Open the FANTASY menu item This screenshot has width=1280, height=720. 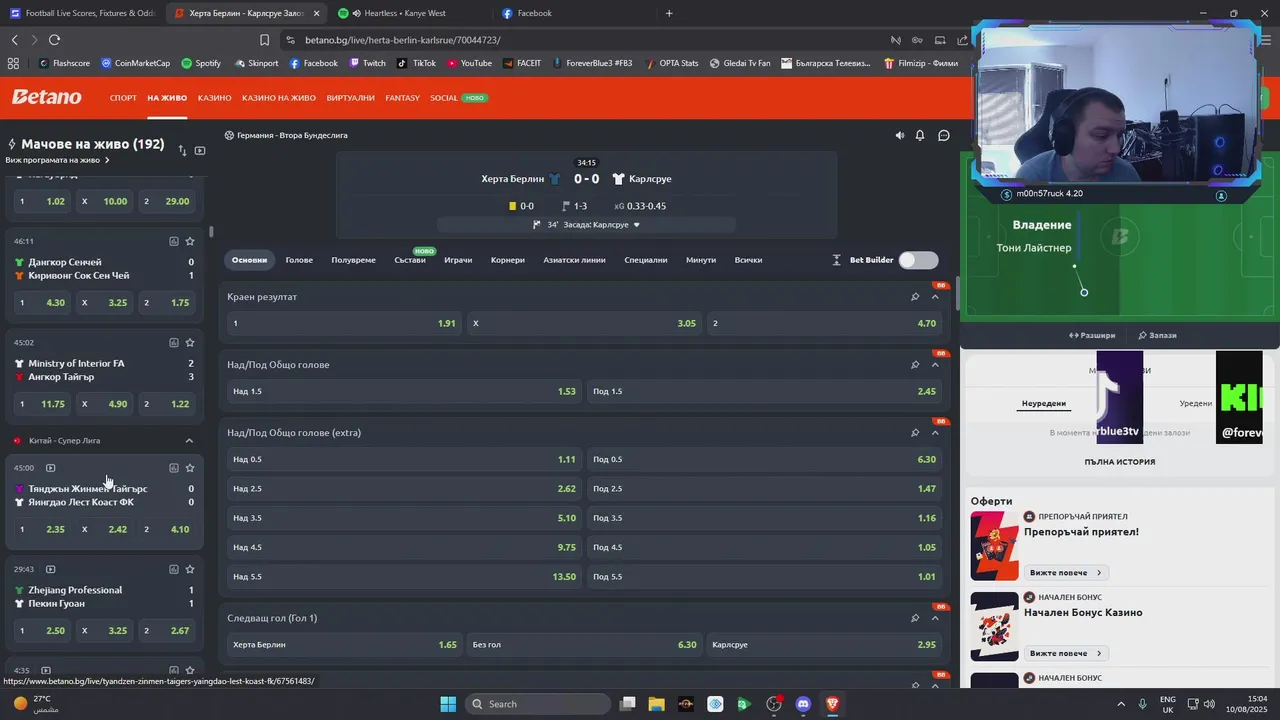tap(402, 98)
